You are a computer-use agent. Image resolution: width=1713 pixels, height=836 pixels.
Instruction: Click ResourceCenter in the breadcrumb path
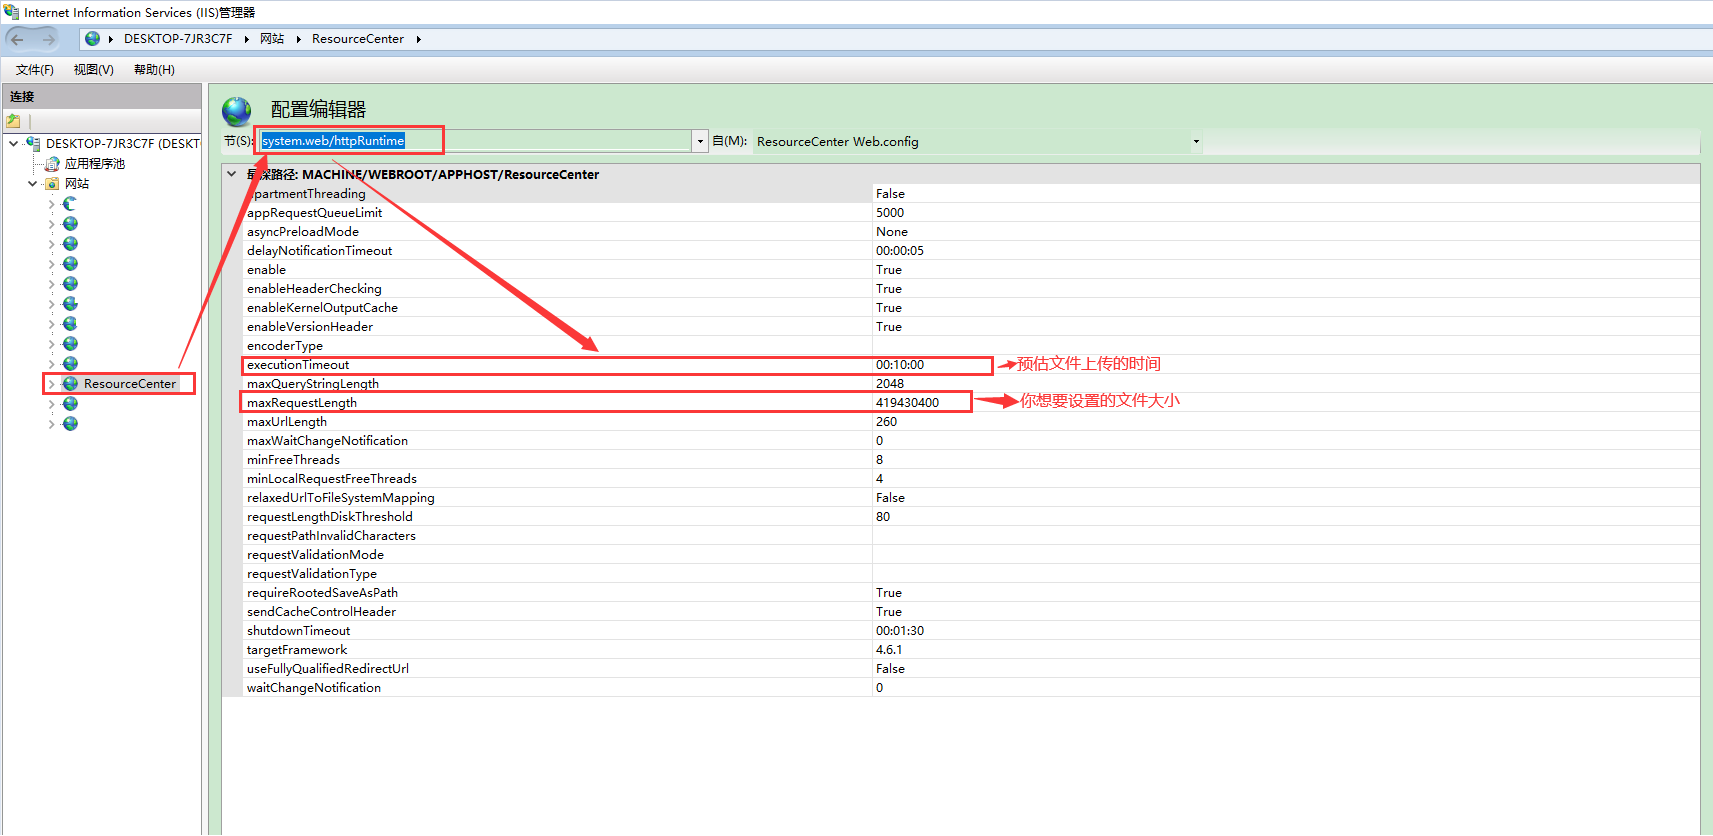(x=357, y=39)
